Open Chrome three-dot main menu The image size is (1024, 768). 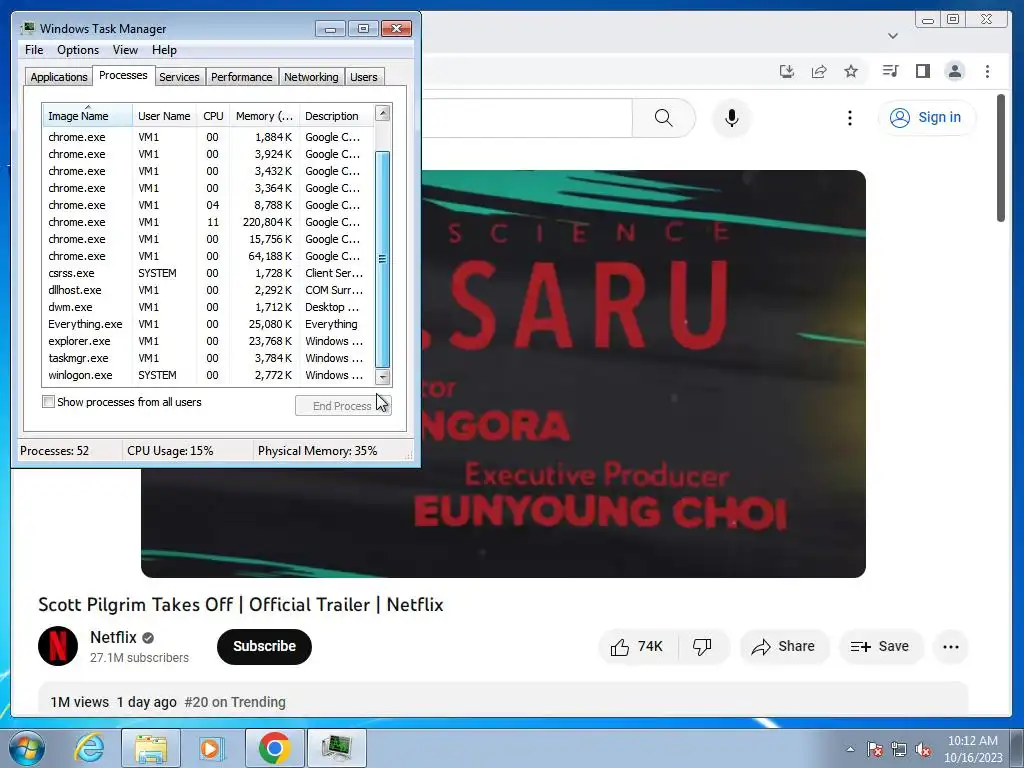(x=987, y=71)
